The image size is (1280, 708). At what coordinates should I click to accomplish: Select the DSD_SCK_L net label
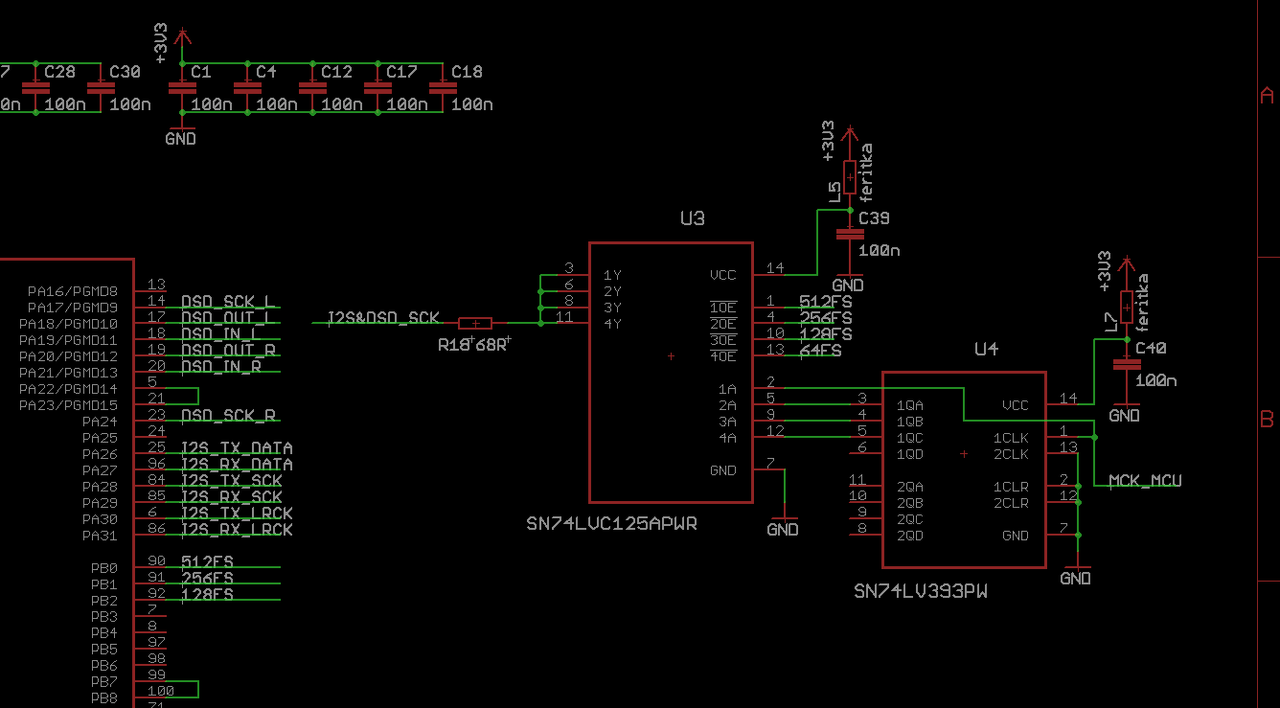click(228, 302)
